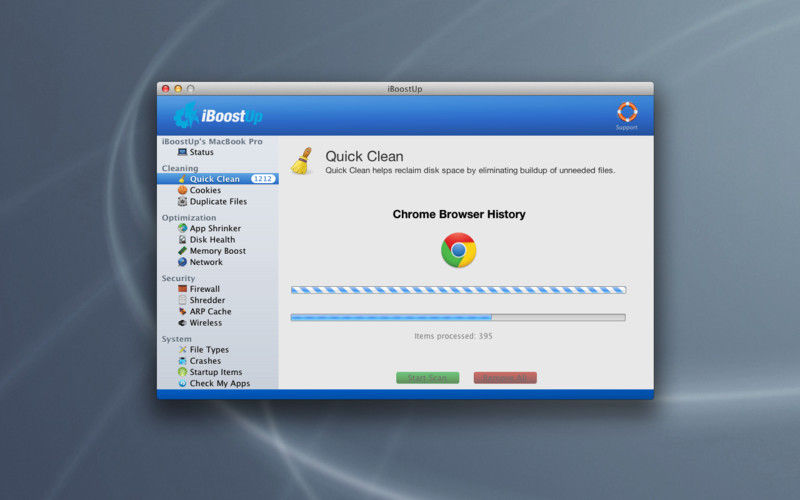Screen dimensions: 800x500
Task: Click the ARP Cache icon
Action: pyautogui.click(x=182, y=311)
